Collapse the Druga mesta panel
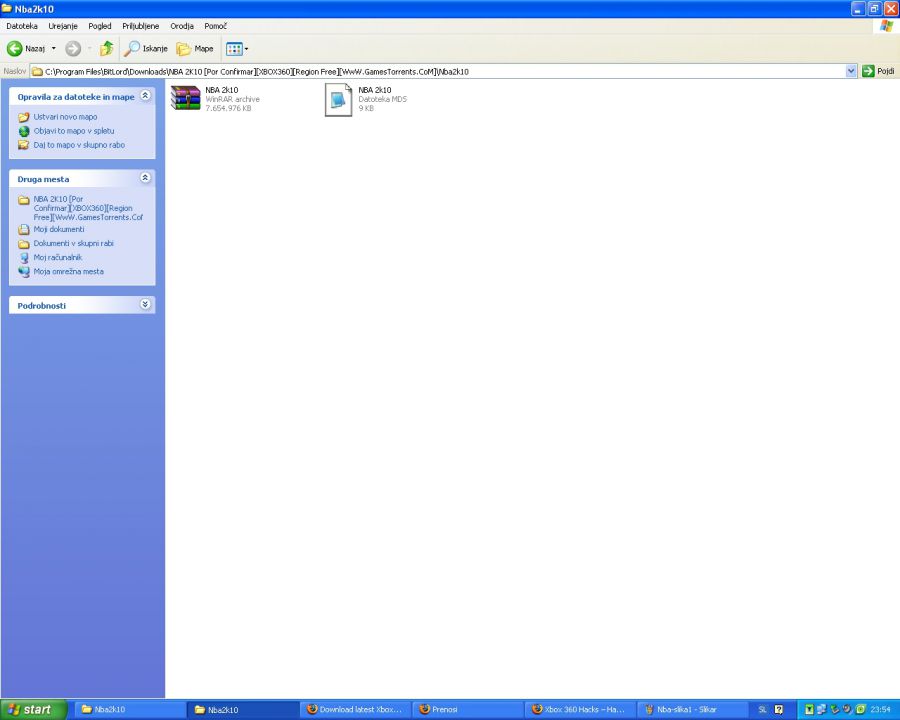 [x=145, y=178]
